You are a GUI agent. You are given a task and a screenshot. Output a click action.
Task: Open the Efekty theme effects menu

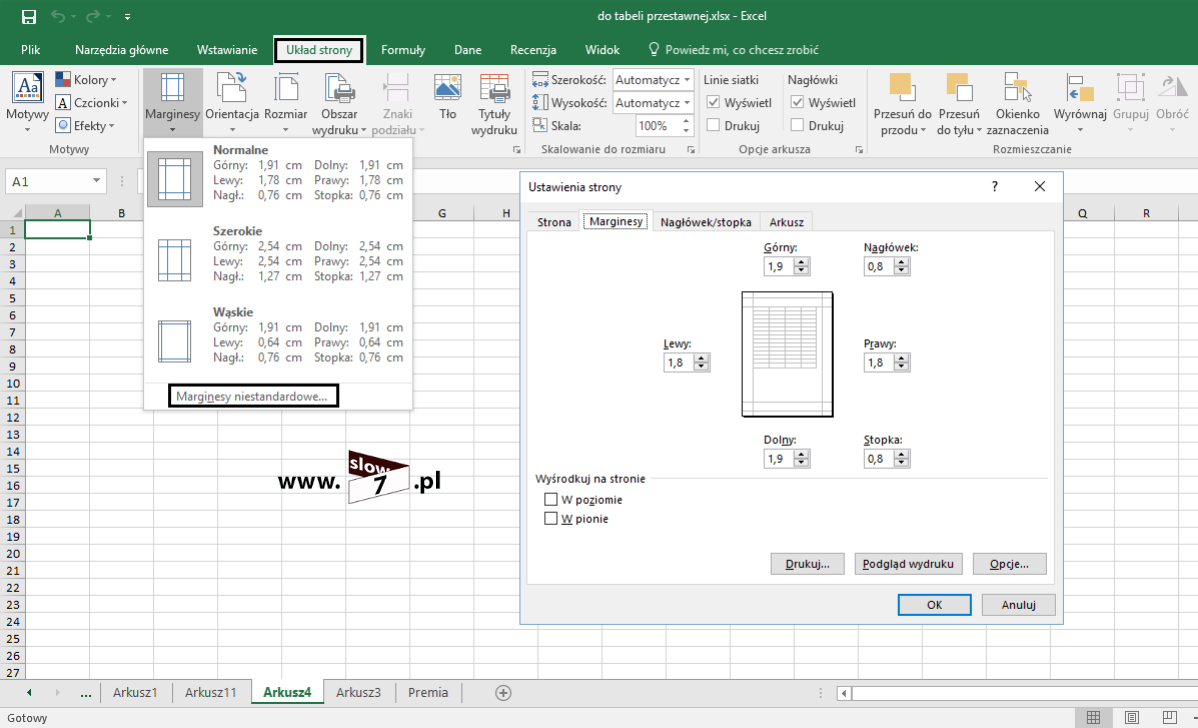85,125
